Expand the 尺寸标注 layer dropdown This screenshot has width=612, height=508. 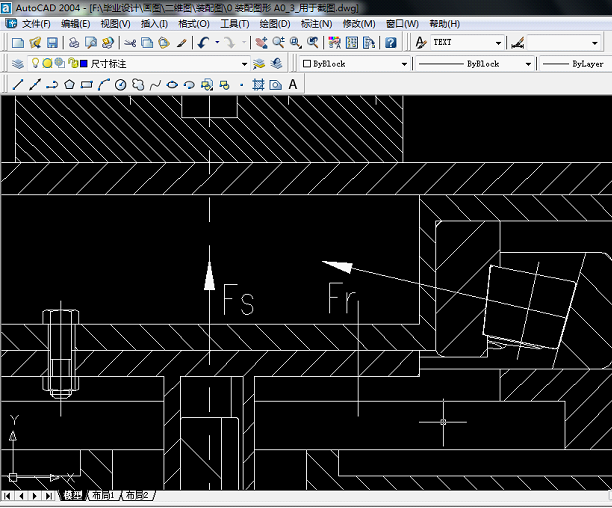click(244, 64)
